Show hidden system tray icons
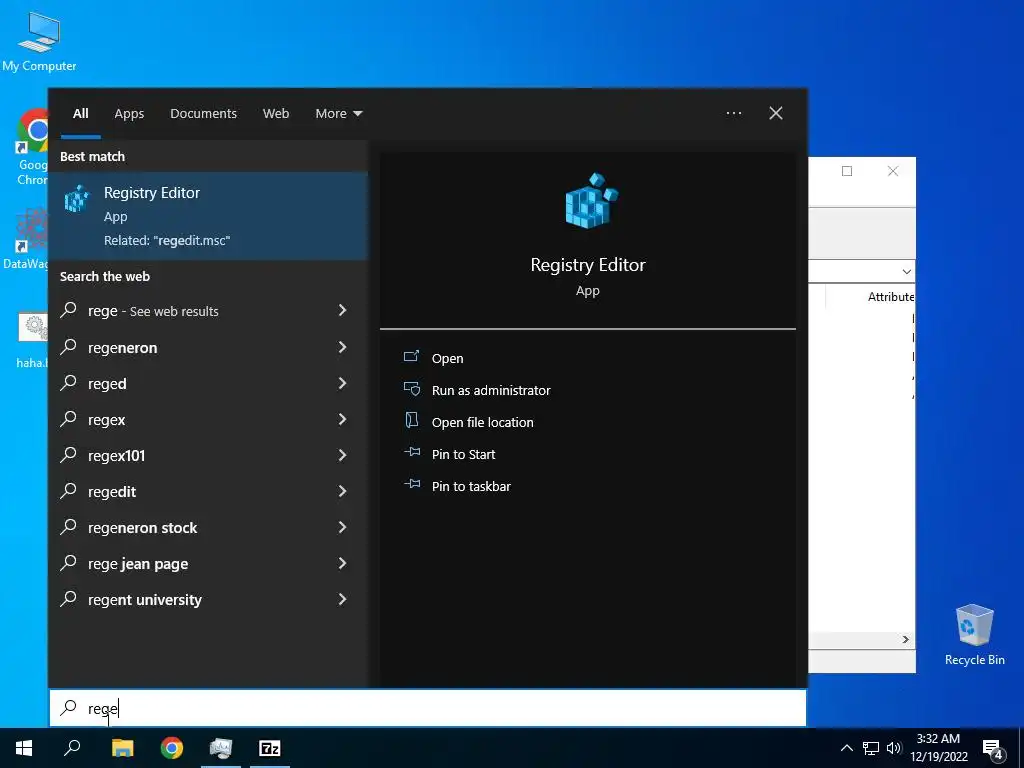Image resolution: width=1024 pixels, height=768 pixels. click(x=846, y=748)
